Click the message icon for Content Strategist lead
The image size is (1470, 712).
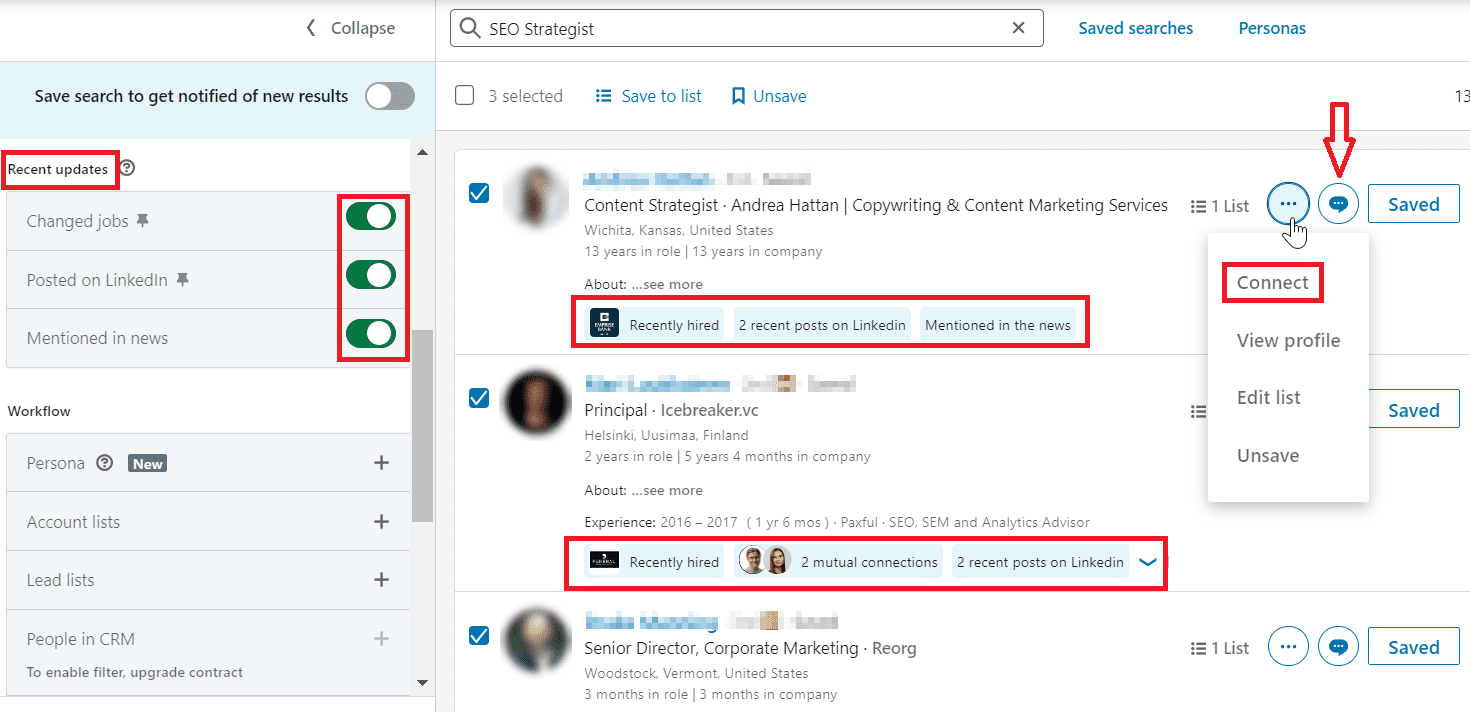[x=1338, y=204]
